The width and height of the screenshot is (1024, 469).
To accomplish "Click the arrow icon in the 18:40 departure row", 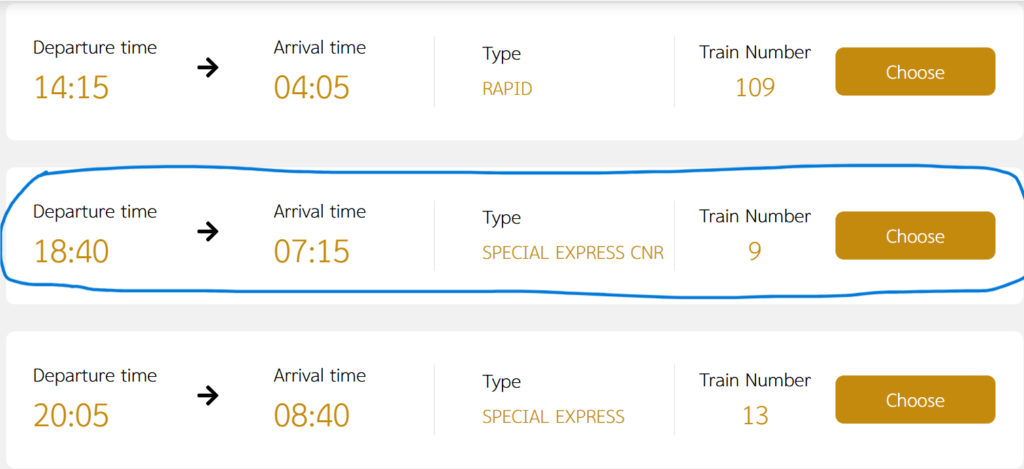I will click(207, 232).
